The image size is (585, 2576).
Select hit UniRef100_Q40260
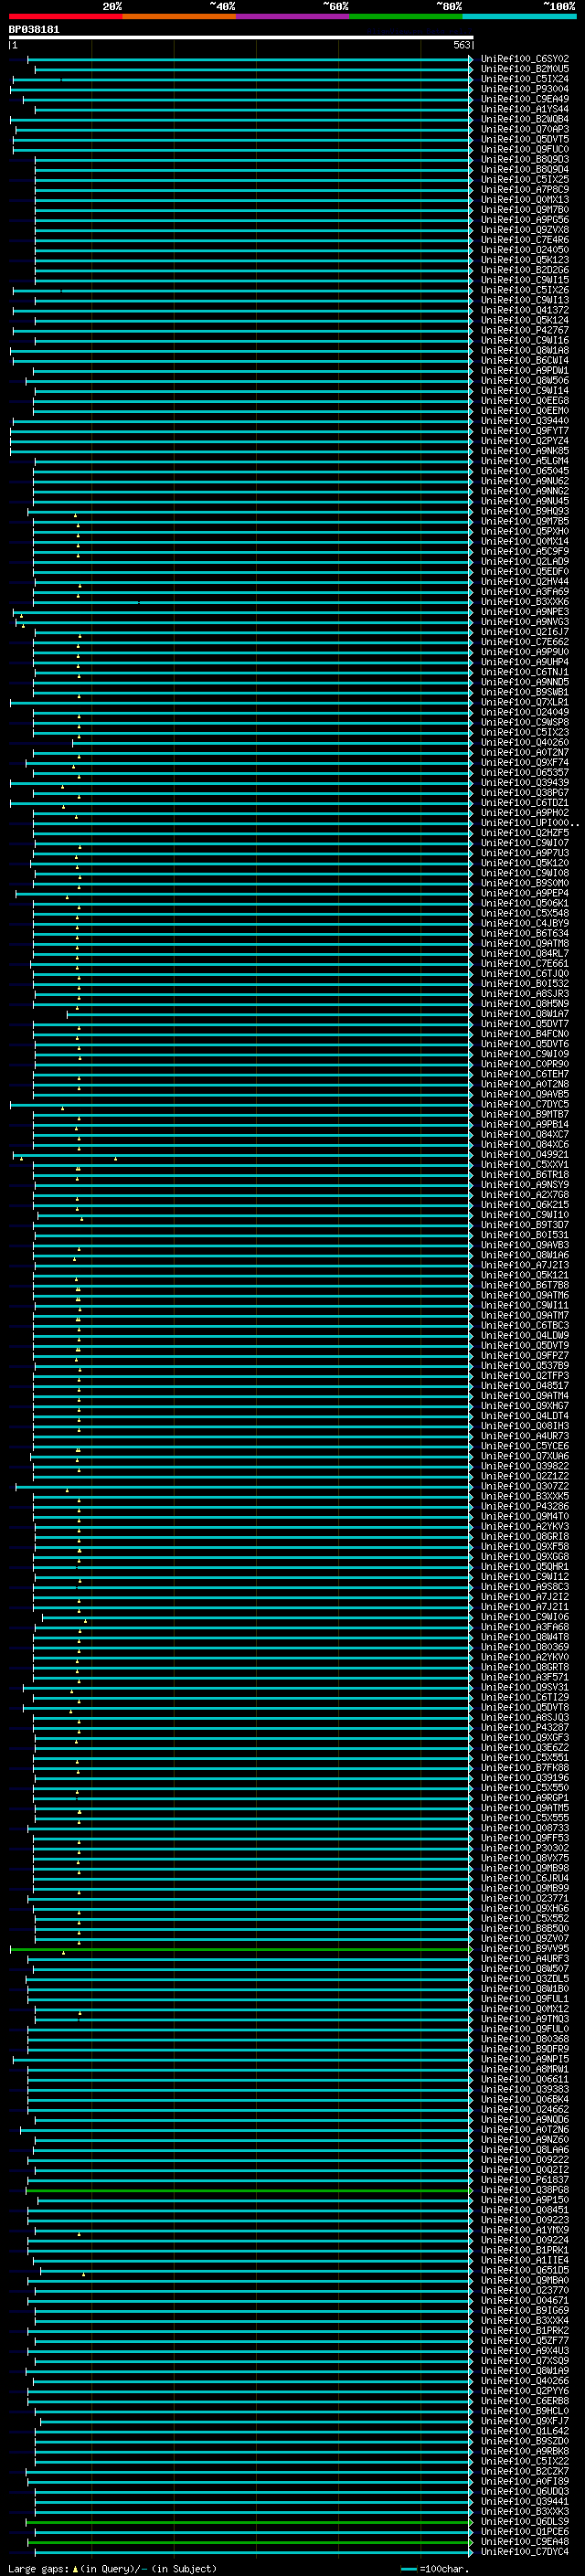tap(525, 743)
